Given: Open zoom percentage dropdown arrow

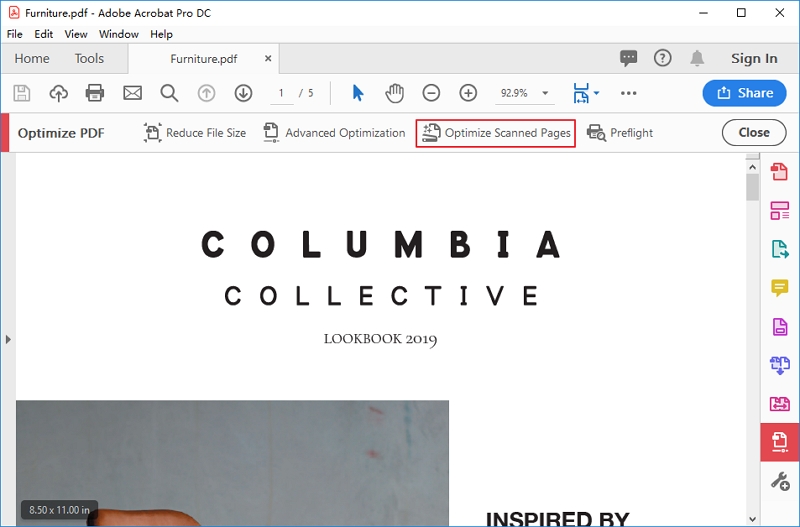Looking at the screenshot, I should 545,93.
